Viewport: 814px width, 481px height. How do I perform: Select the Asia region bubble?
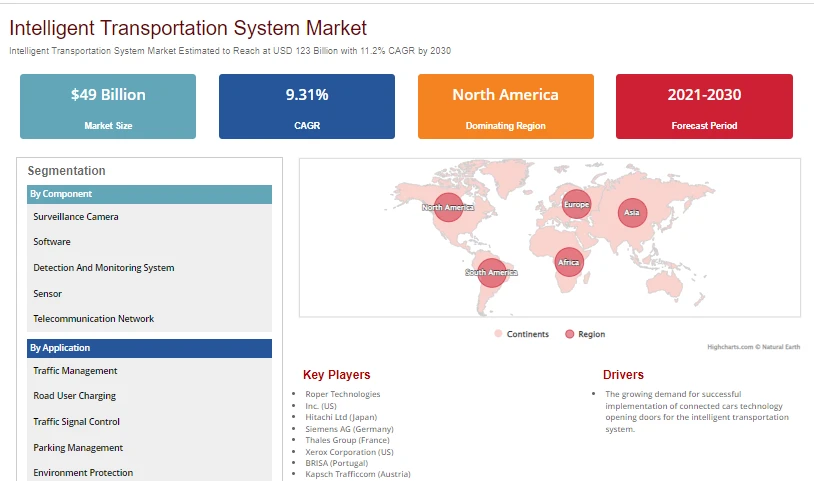pyautogui.click(x=632, y=213)
